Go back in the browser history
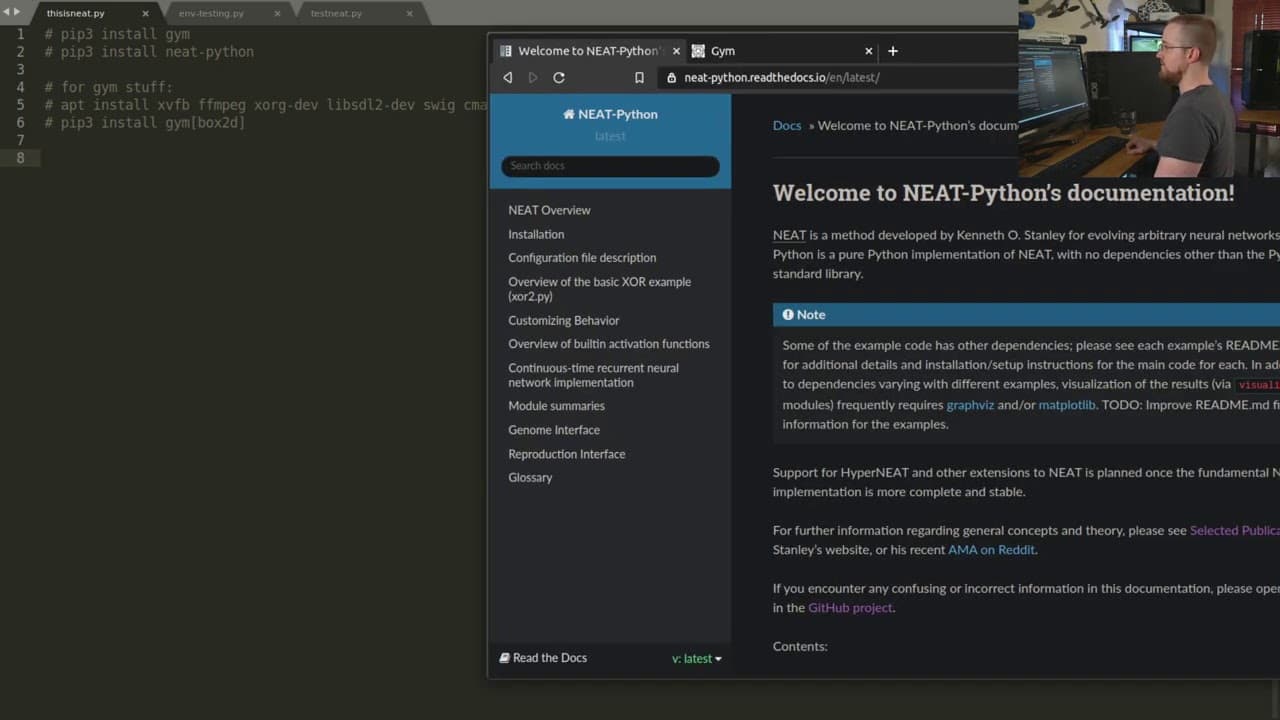This screenshot has height=720, width=1280. point(508,77)
